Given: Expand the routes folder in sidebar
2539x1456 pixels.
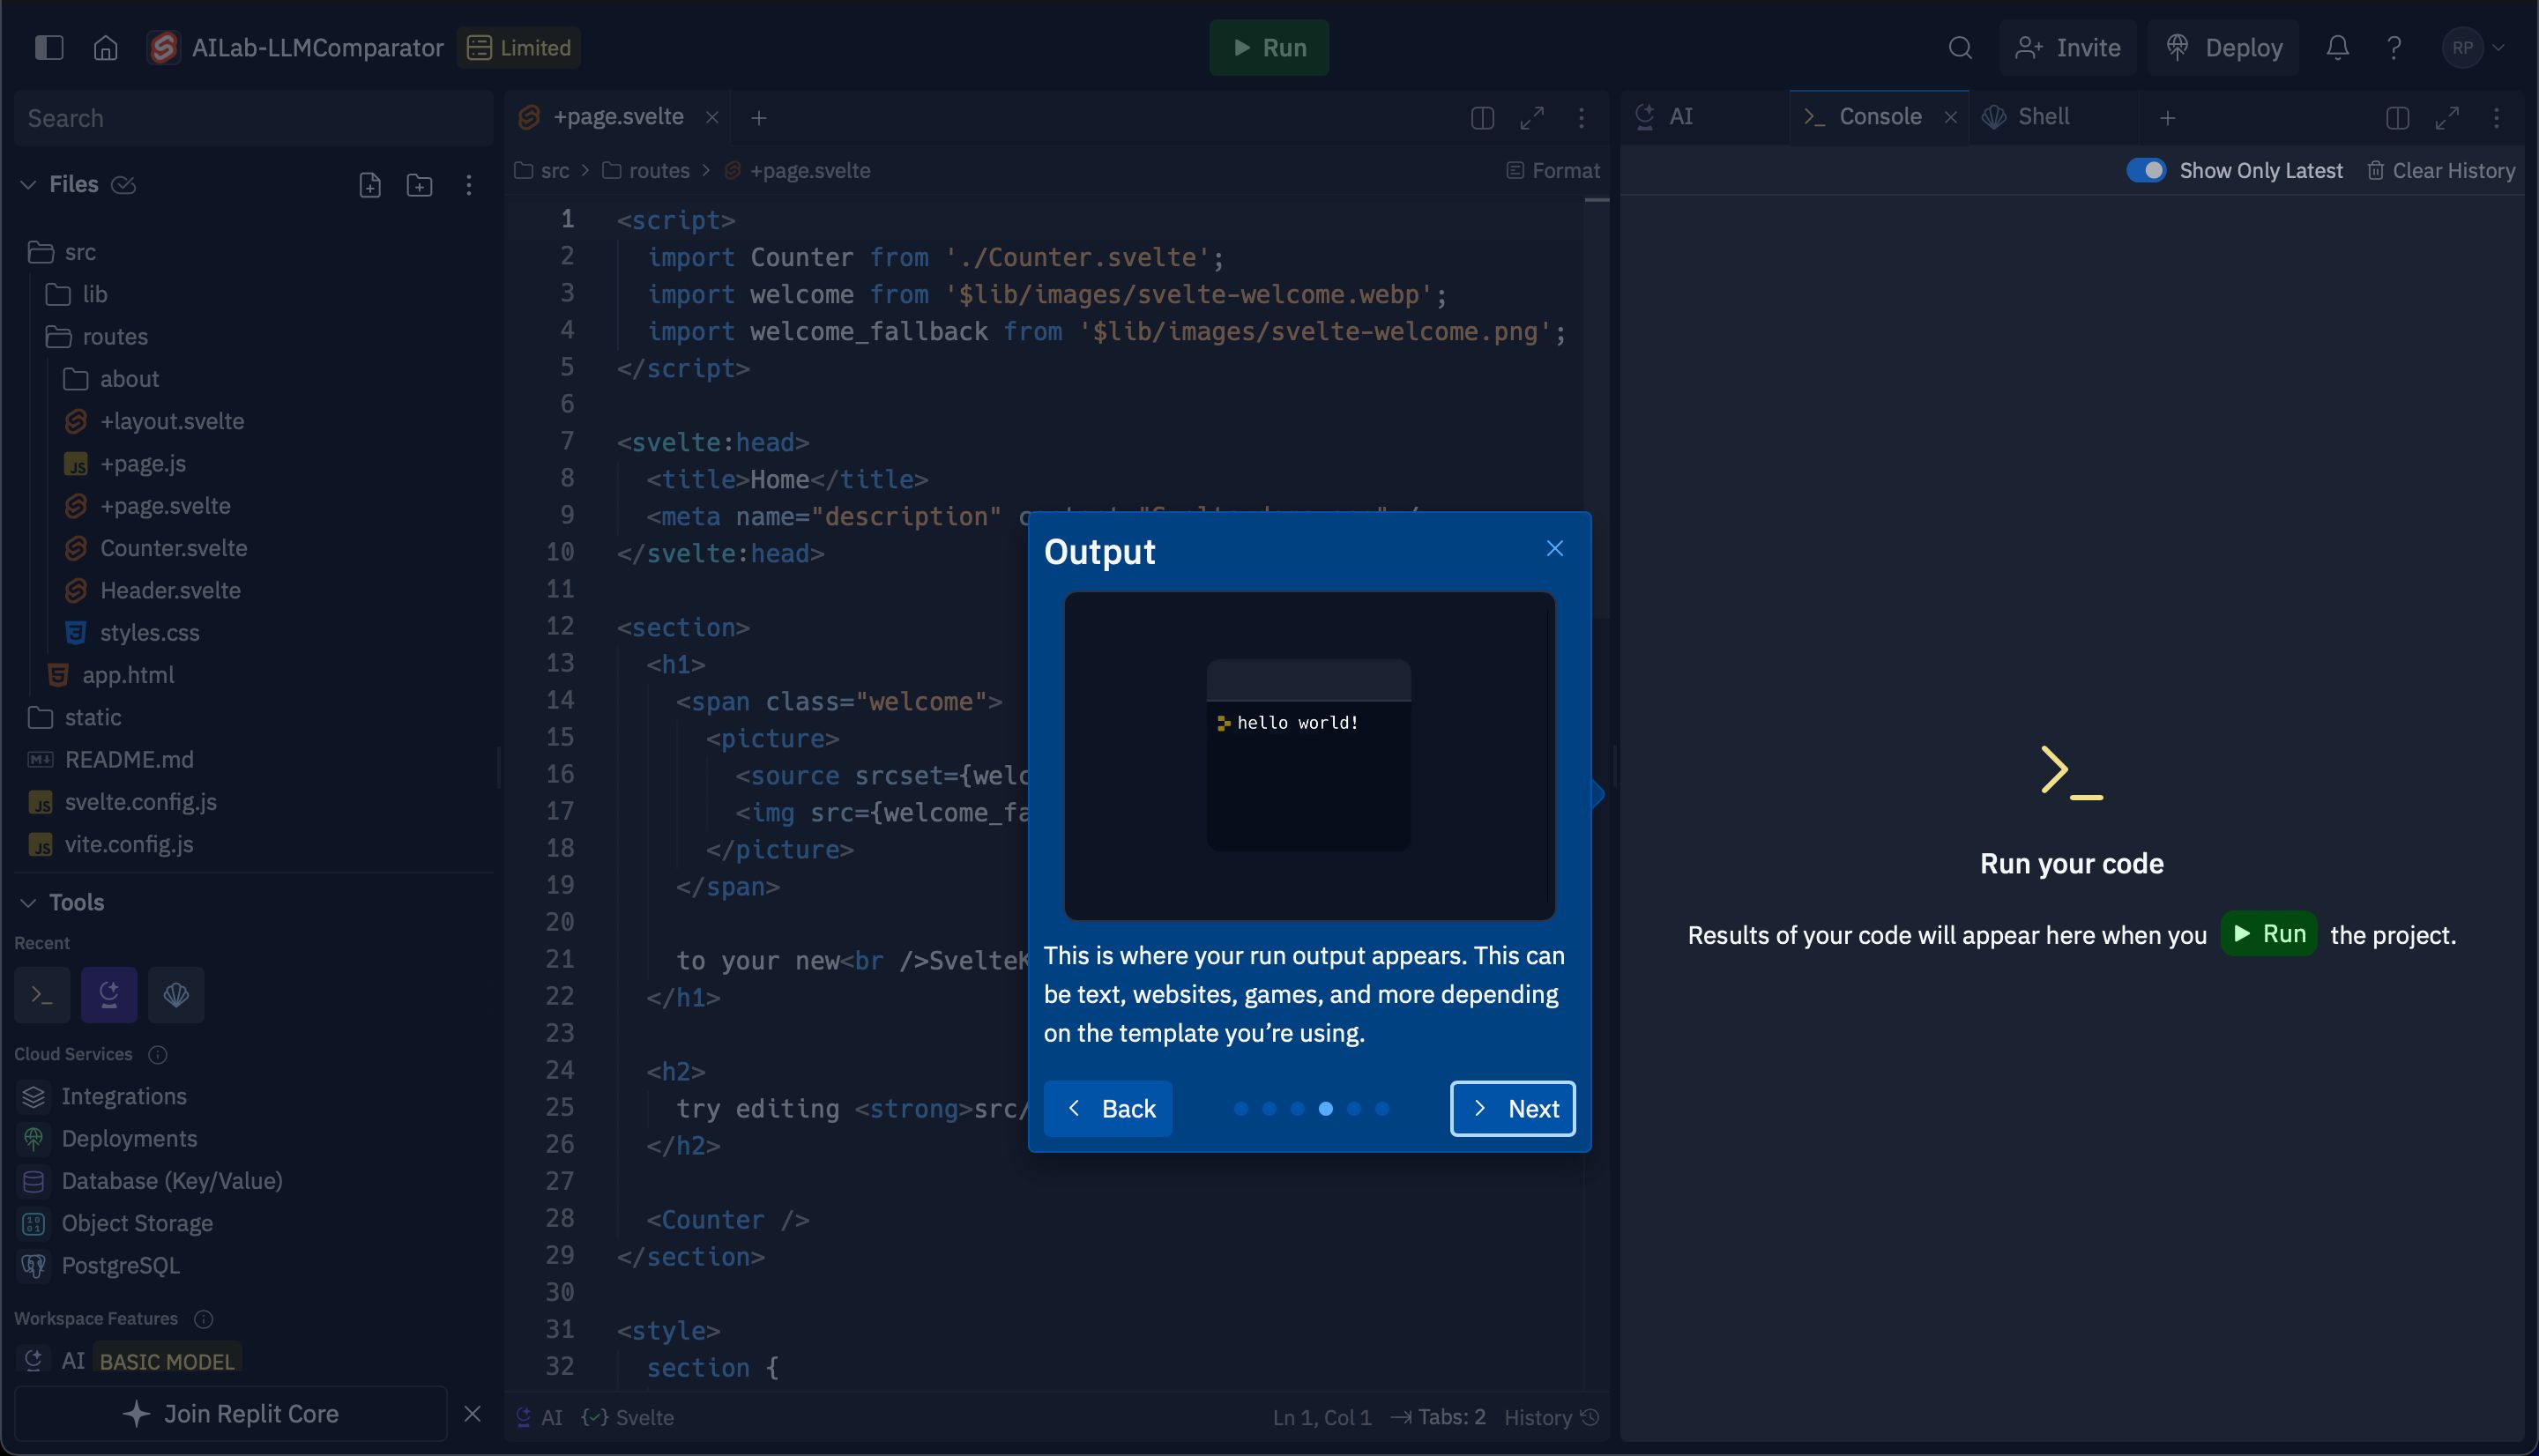Looking at the screenshot, I should (x=114, y=337).
